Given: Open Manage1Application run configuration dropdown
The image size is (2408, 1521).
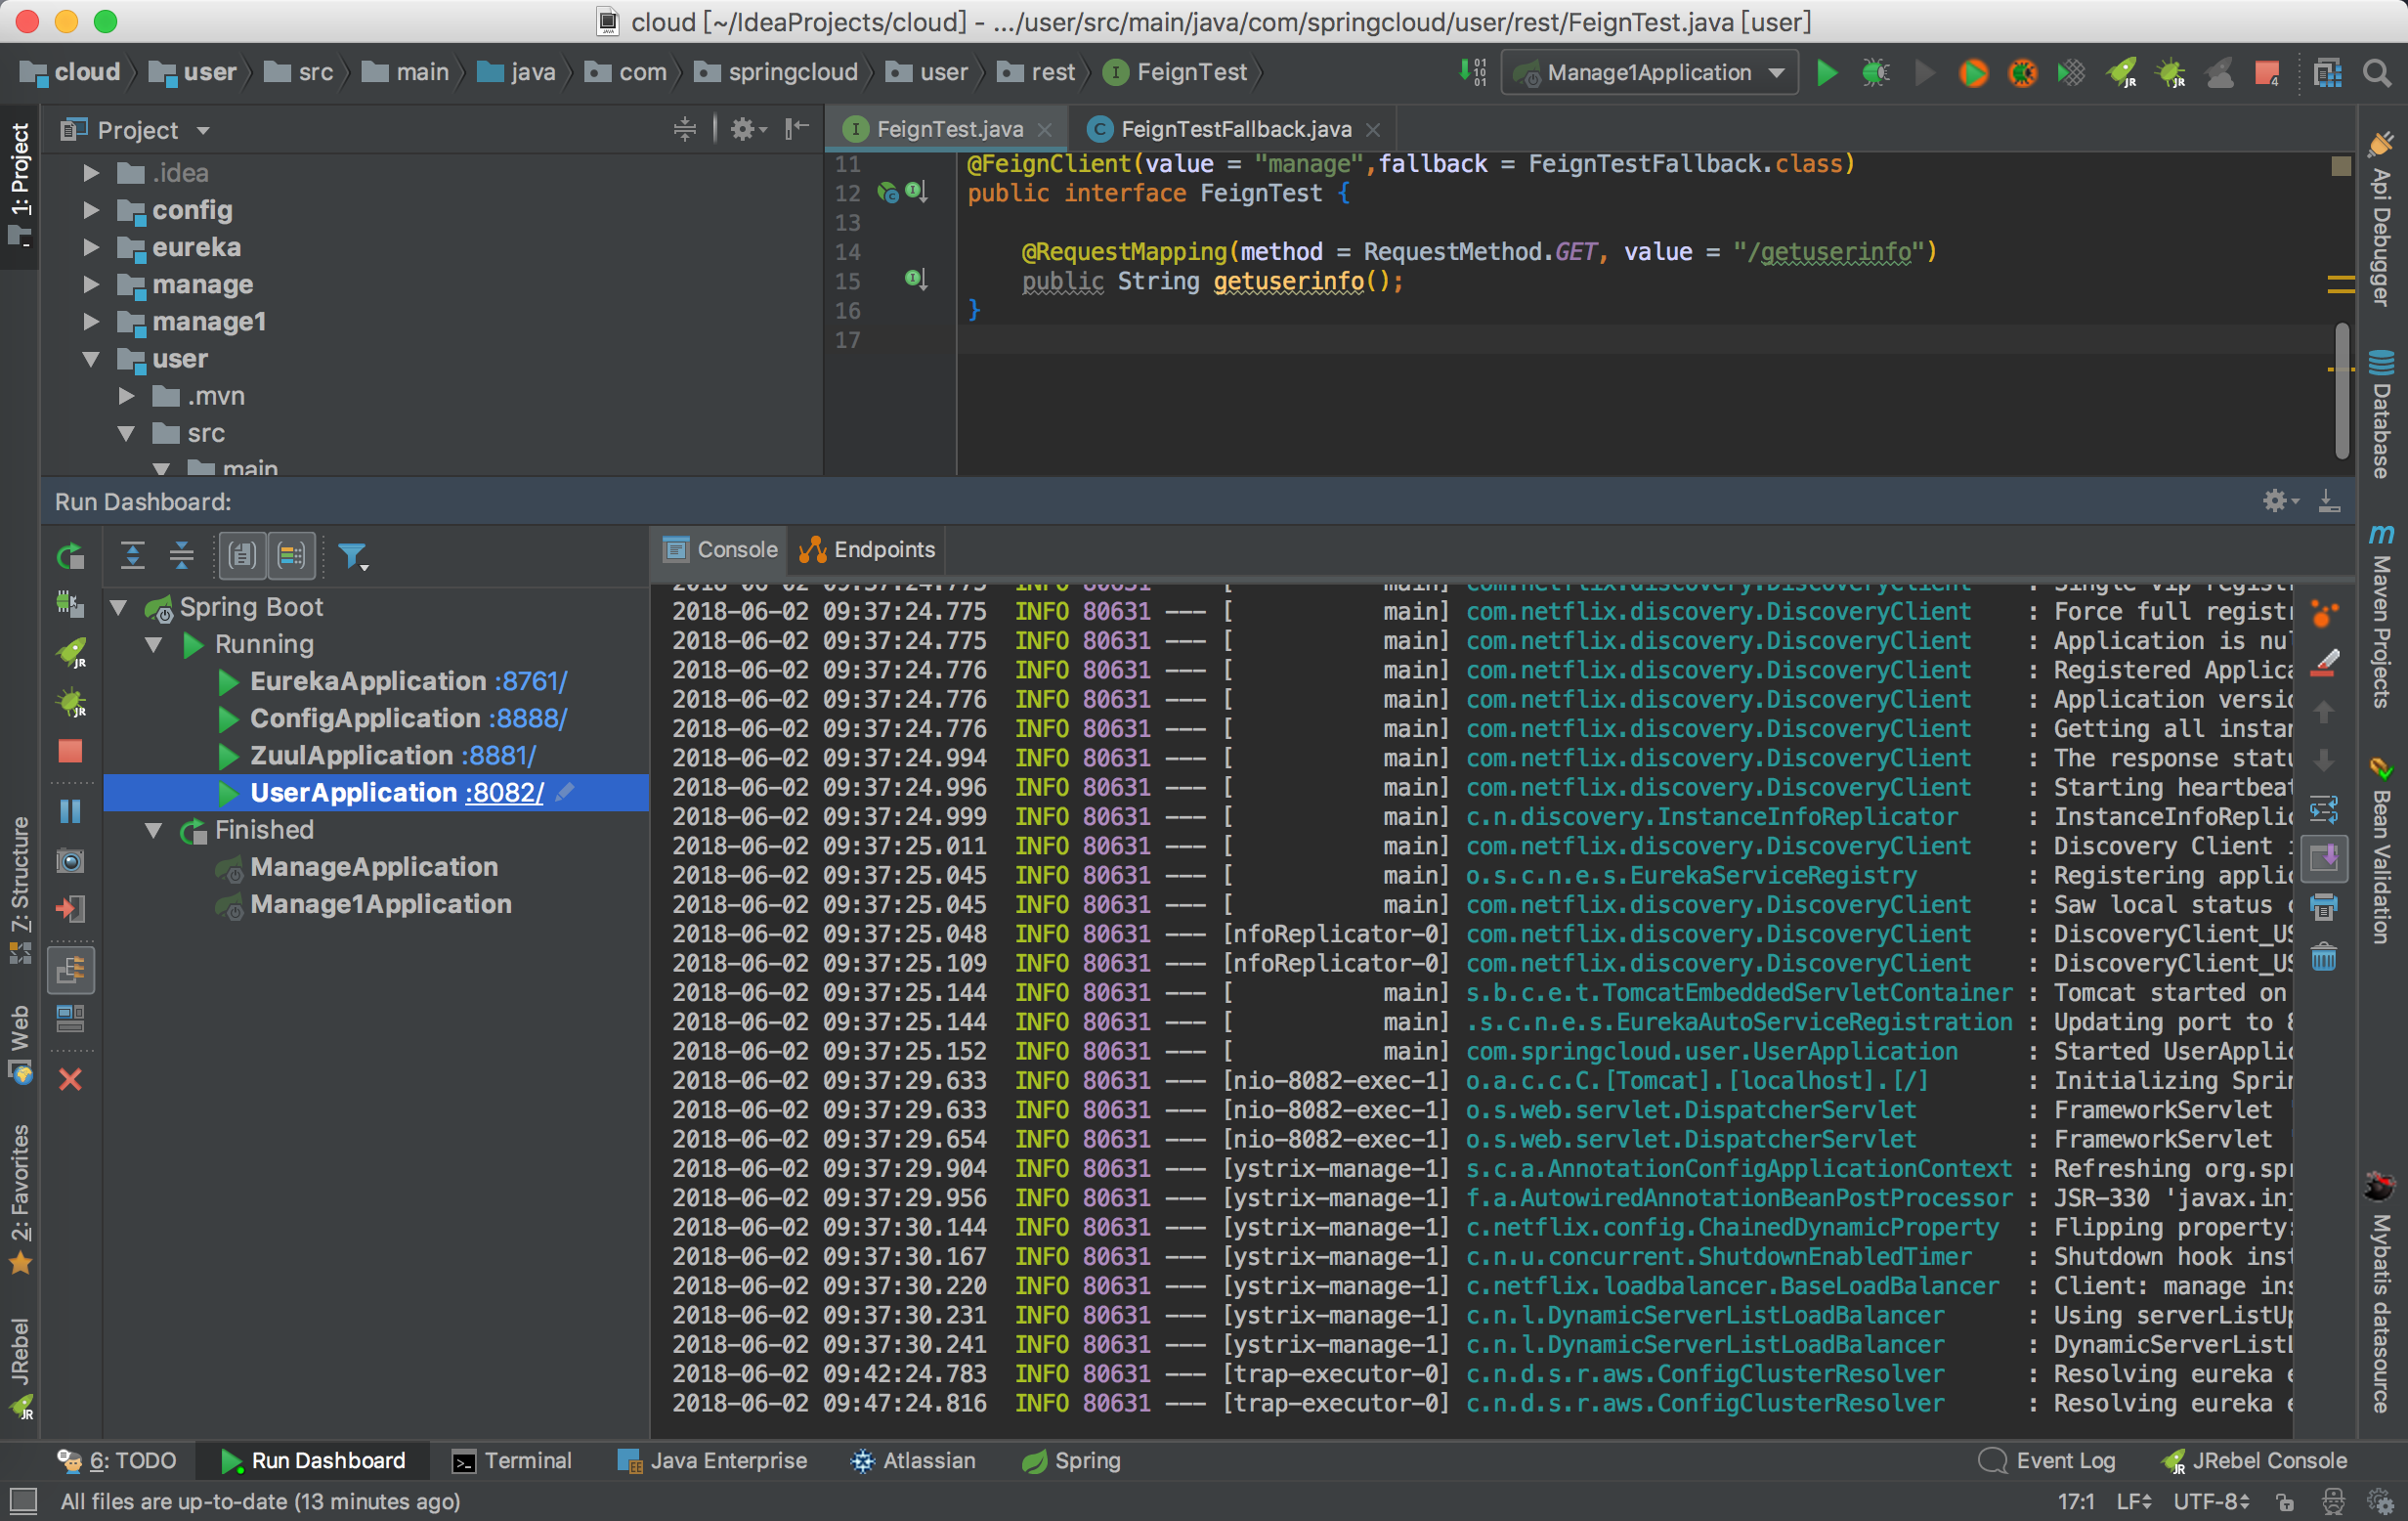Looking at the screenshot, I should [1650, 73].
